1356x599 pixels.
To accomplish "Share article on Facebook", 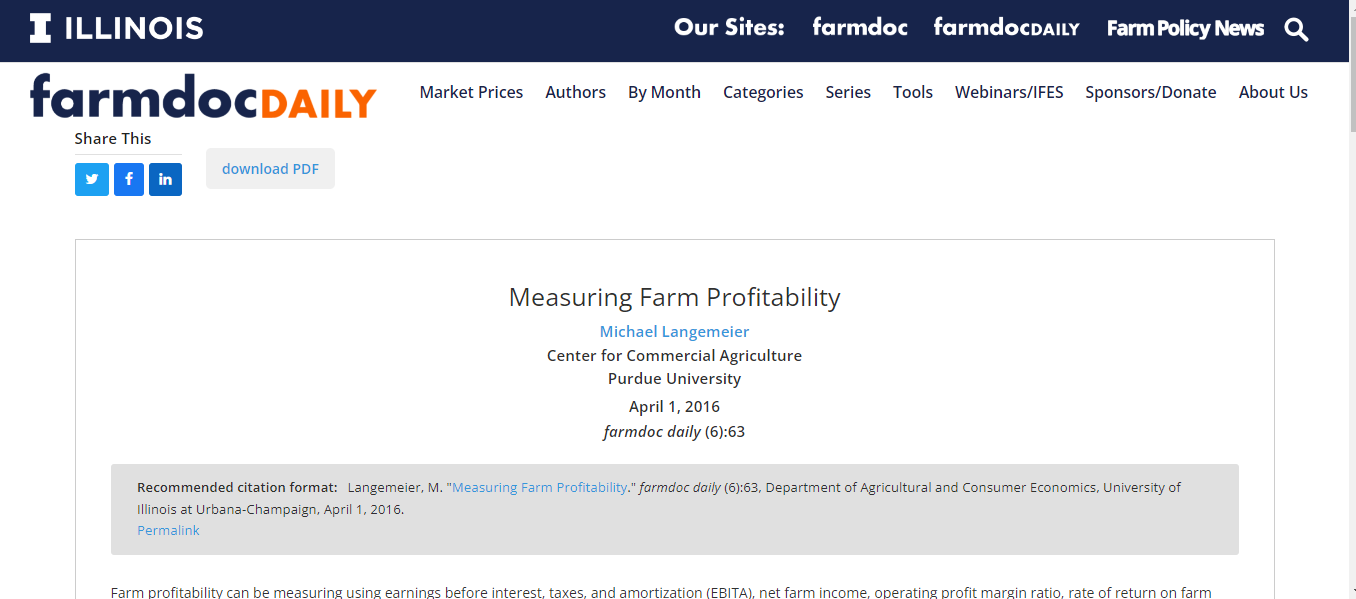I will click(x=129, y=179).
